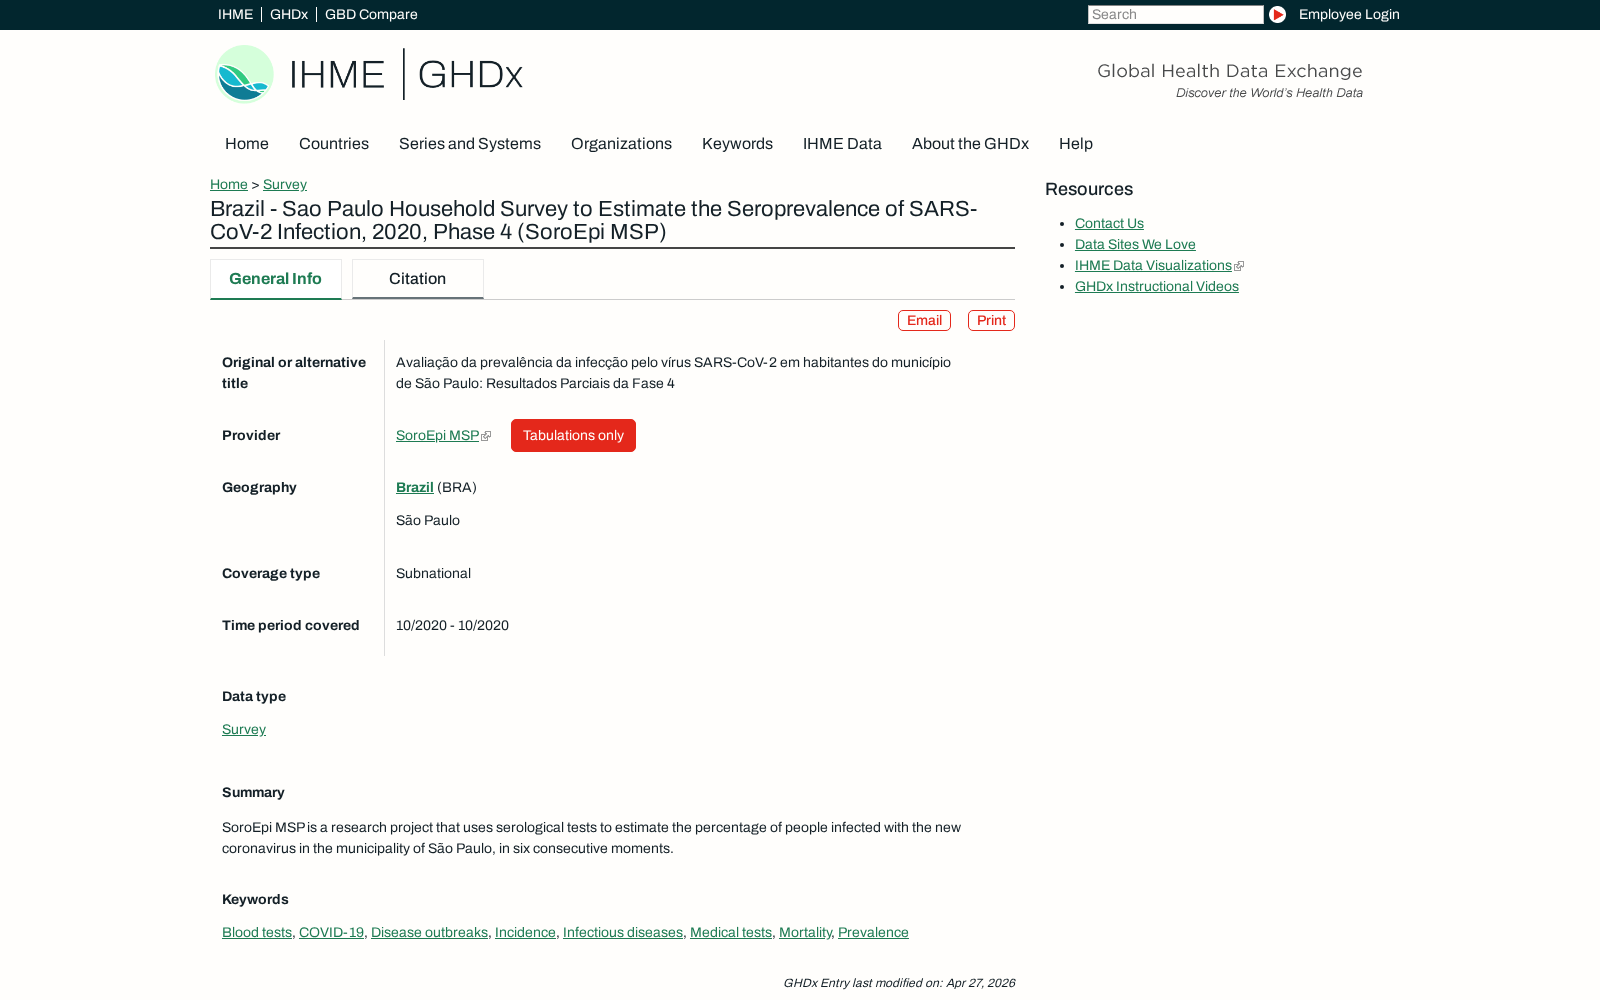1600x1000 pixels.
Task: Open the Survey data type link
Action: tap(244, 730)
